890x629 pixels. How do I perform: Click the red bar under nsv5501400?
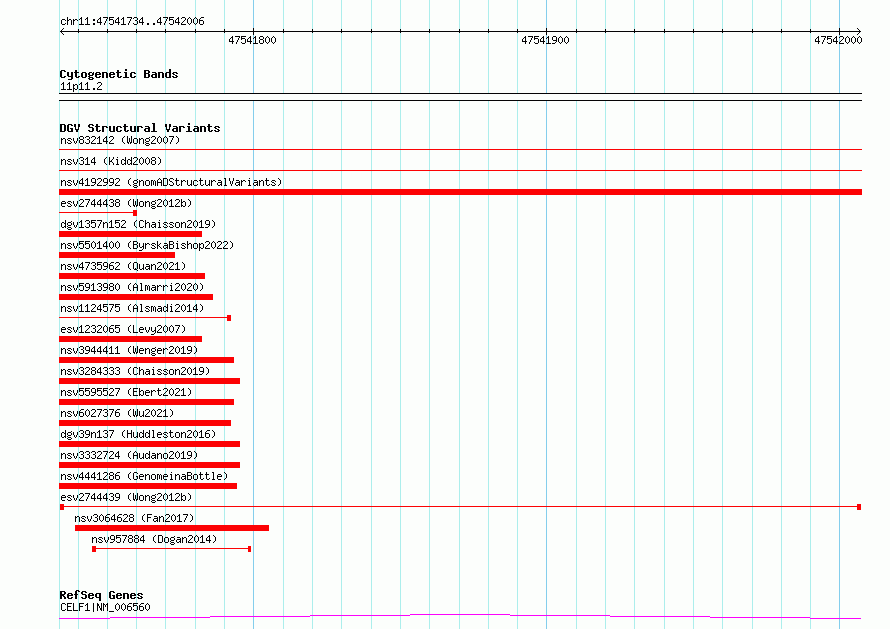tap(117, 255)
